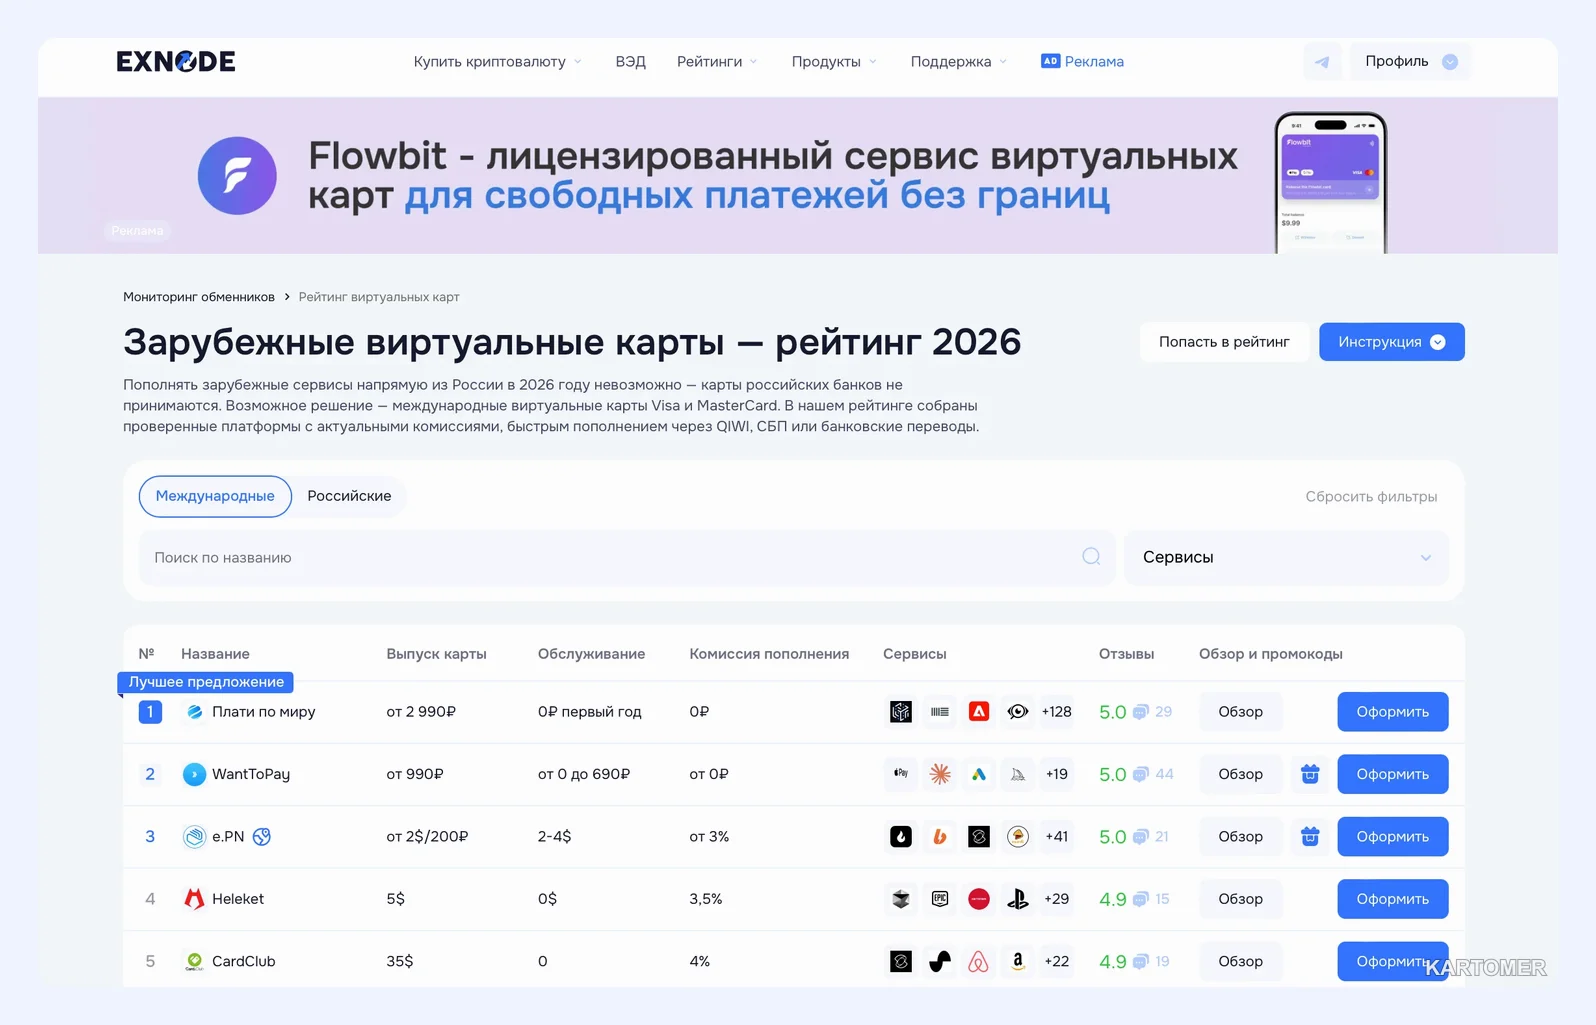Screen dimensions: 1596x1025
Task: Click the EXNODE logo
Action: coord(176,62)
